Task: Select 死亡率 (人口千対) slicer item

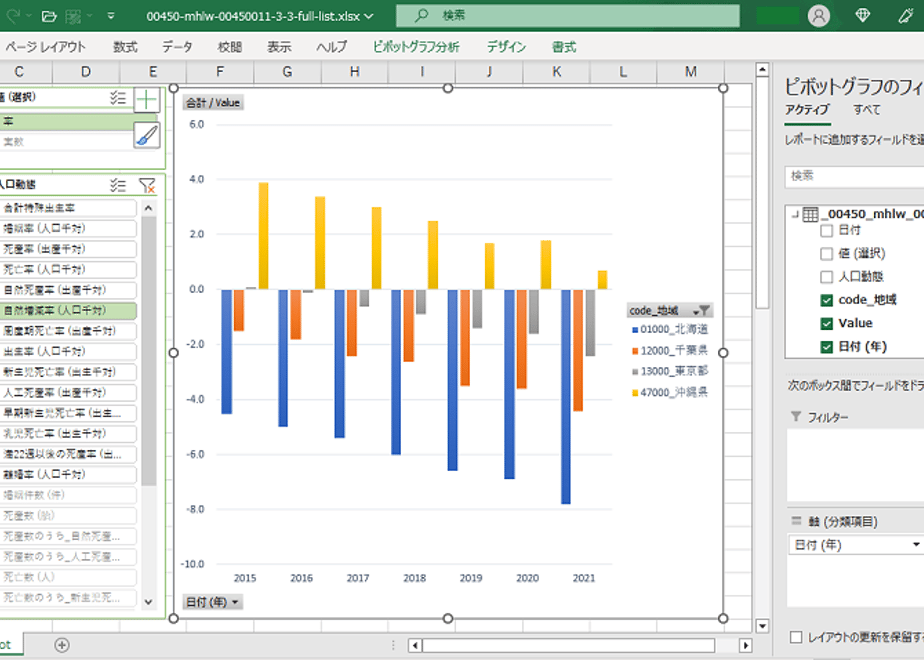Action: click(x=68, y=269)
